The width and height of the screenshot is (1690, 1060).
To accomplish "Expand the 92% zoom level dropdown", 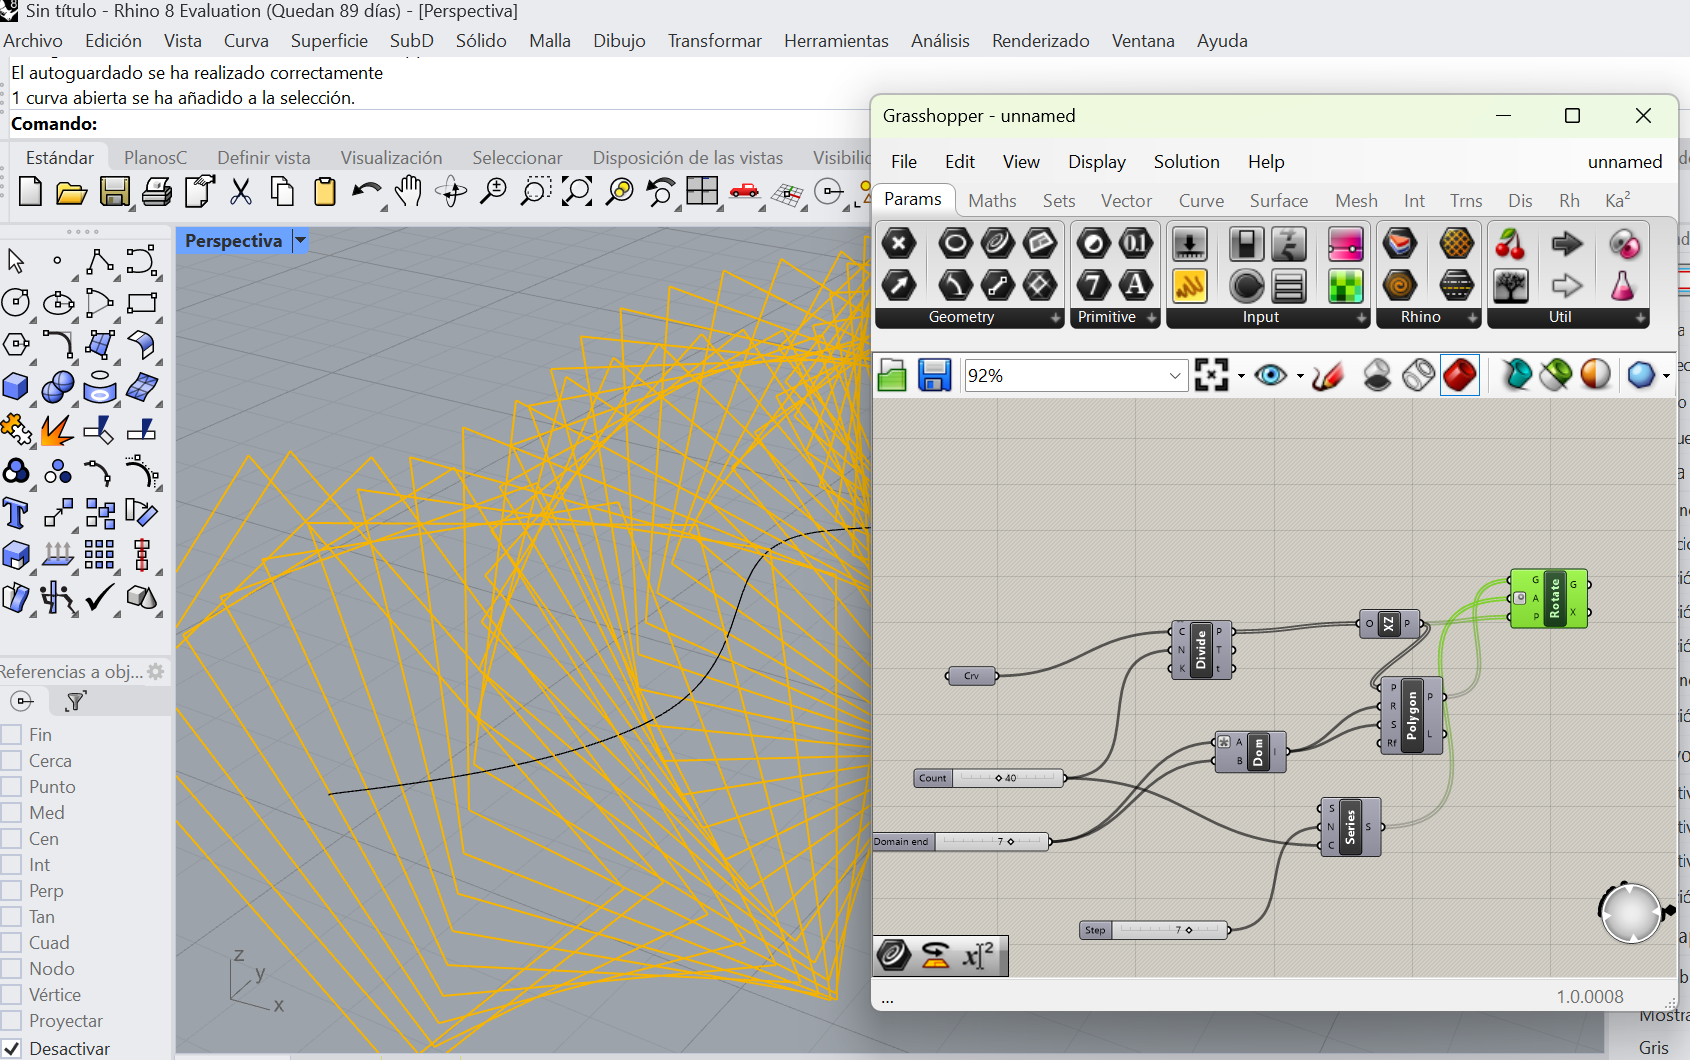I will click(x=1175, y=376).
